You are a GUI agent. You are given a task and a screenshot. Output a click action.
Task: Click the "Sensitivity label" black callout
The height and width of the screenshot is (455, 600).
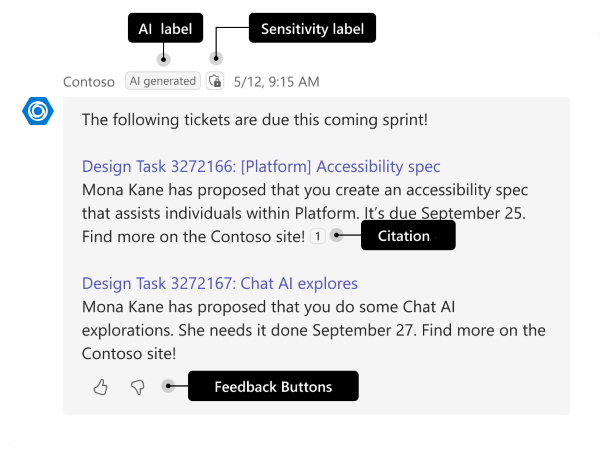click(310, 29)
